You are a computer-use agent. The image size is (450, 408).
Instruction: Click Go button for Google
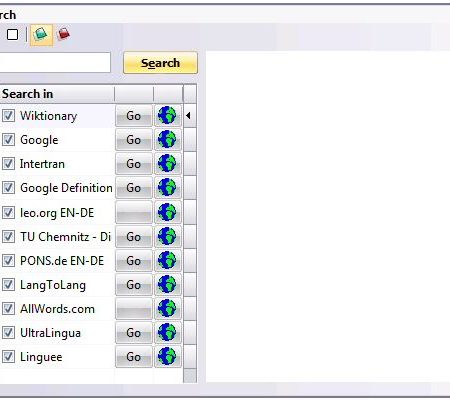pyautogui.click(x=134, y=140)
